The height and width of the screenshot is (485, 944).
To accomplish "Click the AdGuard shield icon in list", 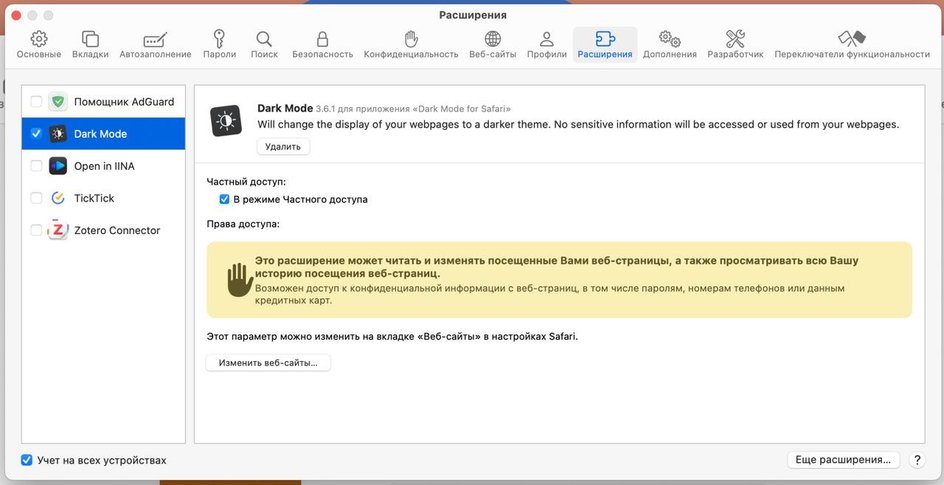I will click(x=58, y=102).
